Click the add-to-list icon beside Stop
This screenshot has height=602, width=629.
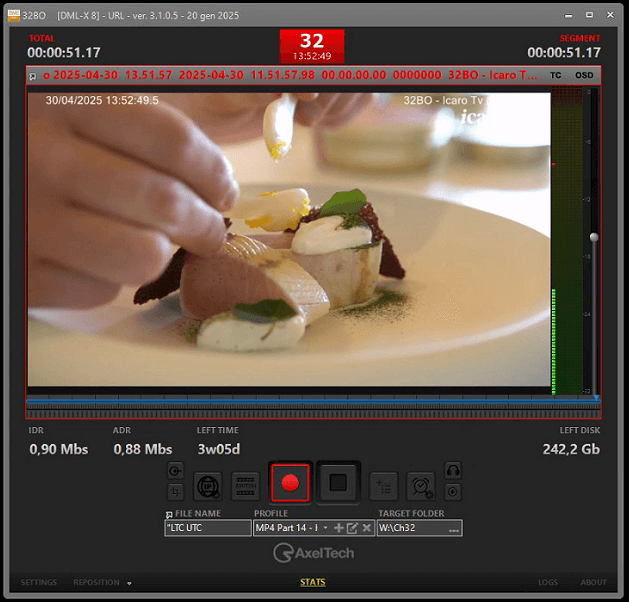[383, 484]
